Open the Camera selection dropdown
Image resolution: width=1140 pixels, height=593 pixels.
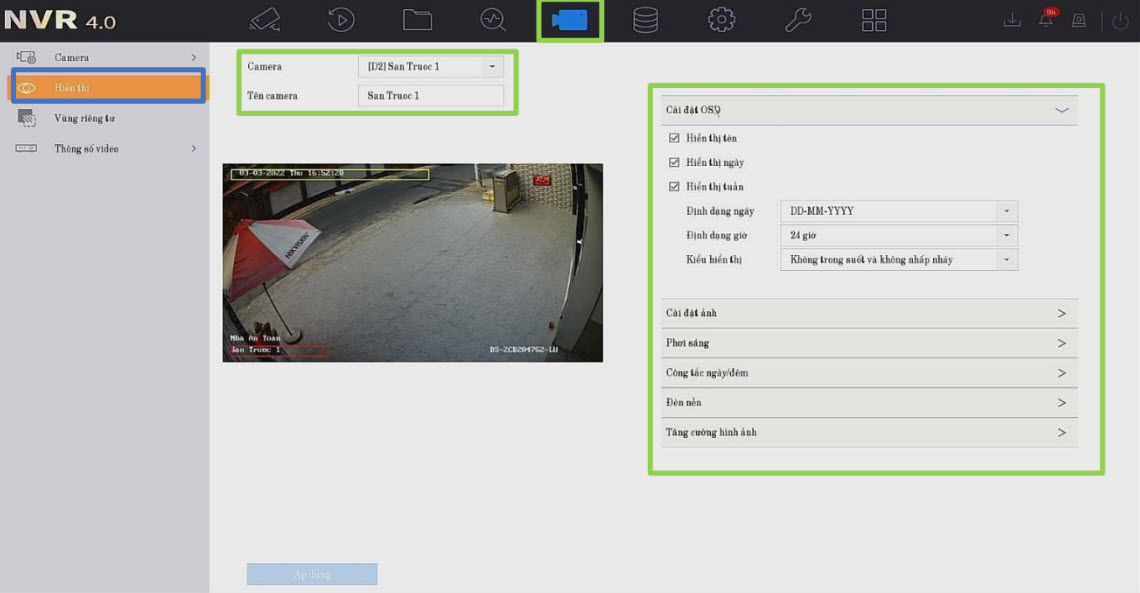430,67
